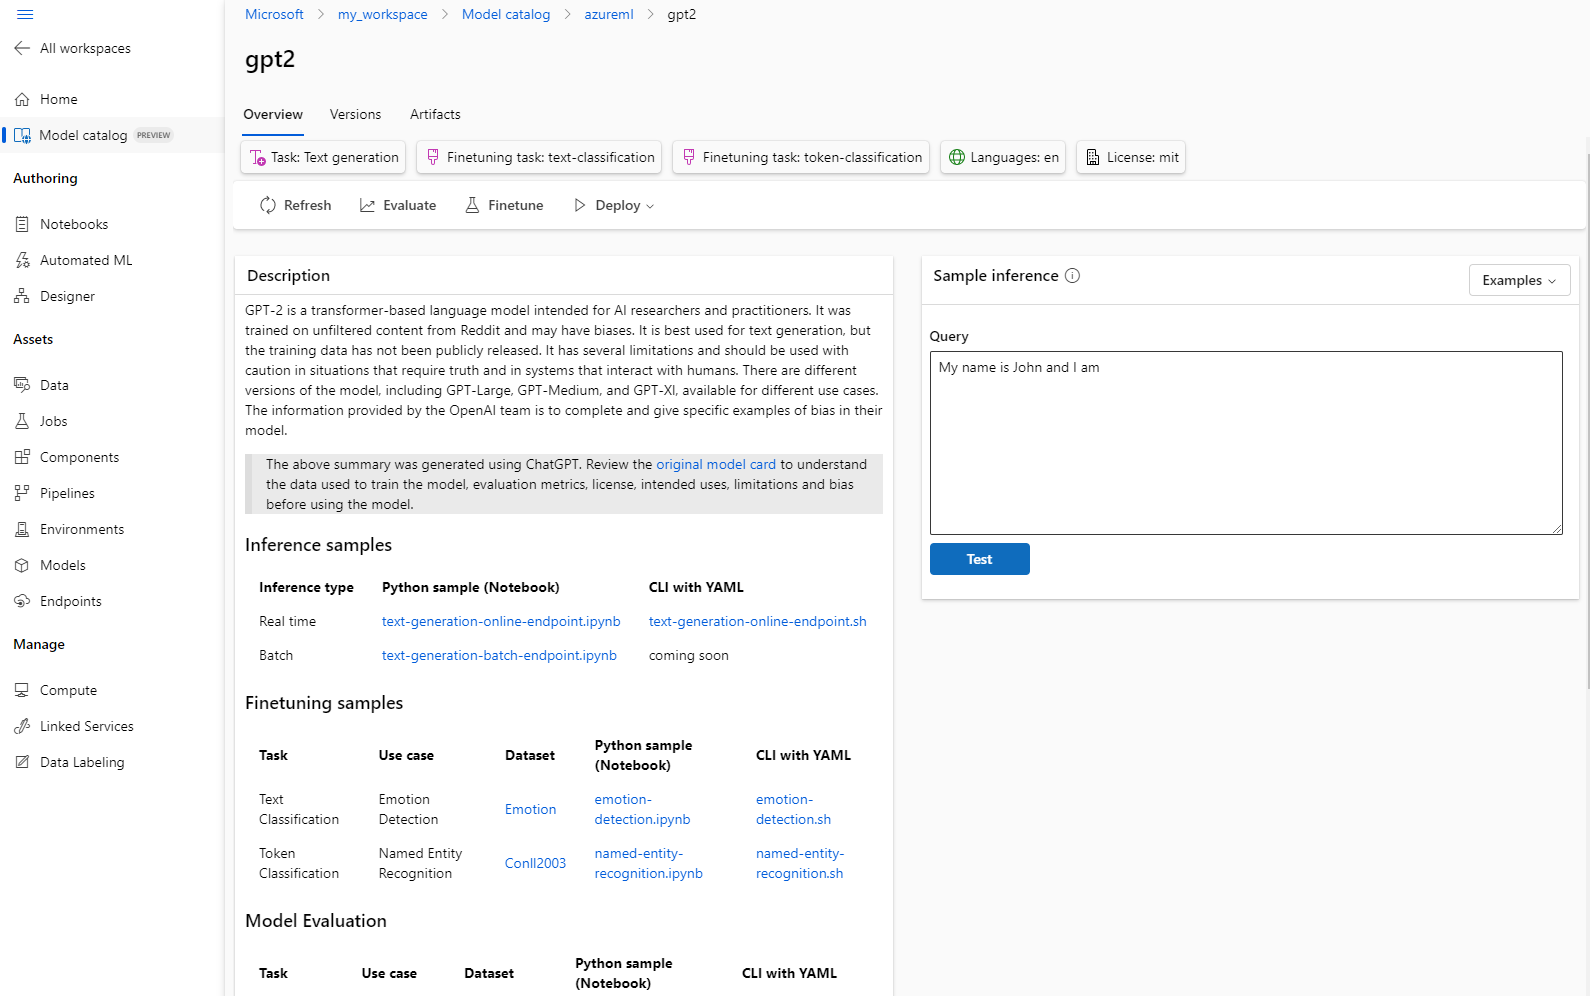Click the PREVIEW badge by Model catalog
The width and height of the screenshot is (1590, 996).
[x=154, y=135]
